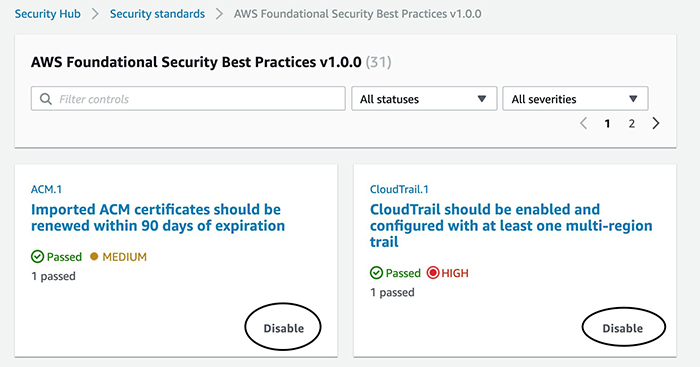Select page 1 of controls
Screen dimensions: 700x367
click(607, 124)
